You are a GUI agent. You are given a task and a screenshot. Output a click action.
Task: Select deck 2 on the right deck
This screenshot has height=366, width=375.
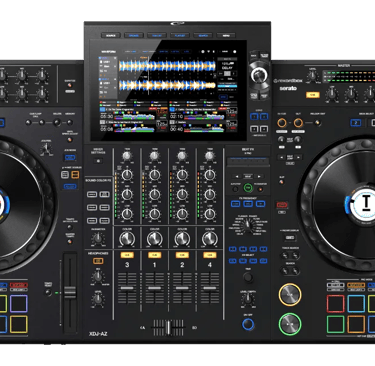356,123
